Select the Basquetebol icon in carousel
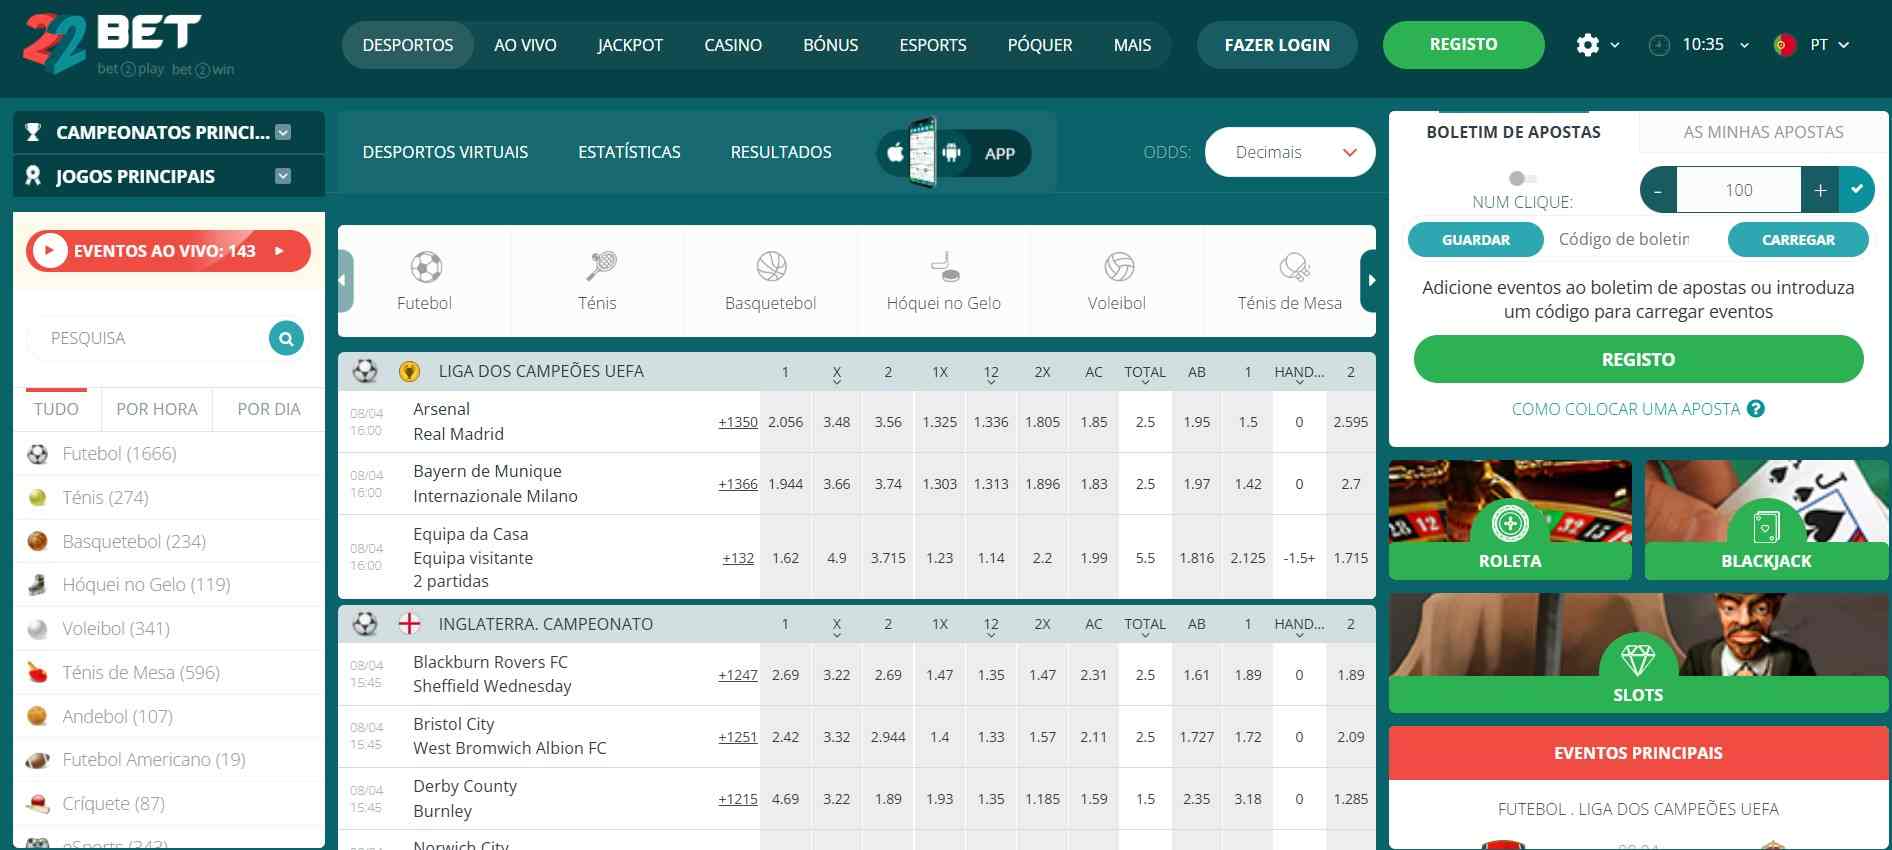The image size is (1892, 850). 771,267
